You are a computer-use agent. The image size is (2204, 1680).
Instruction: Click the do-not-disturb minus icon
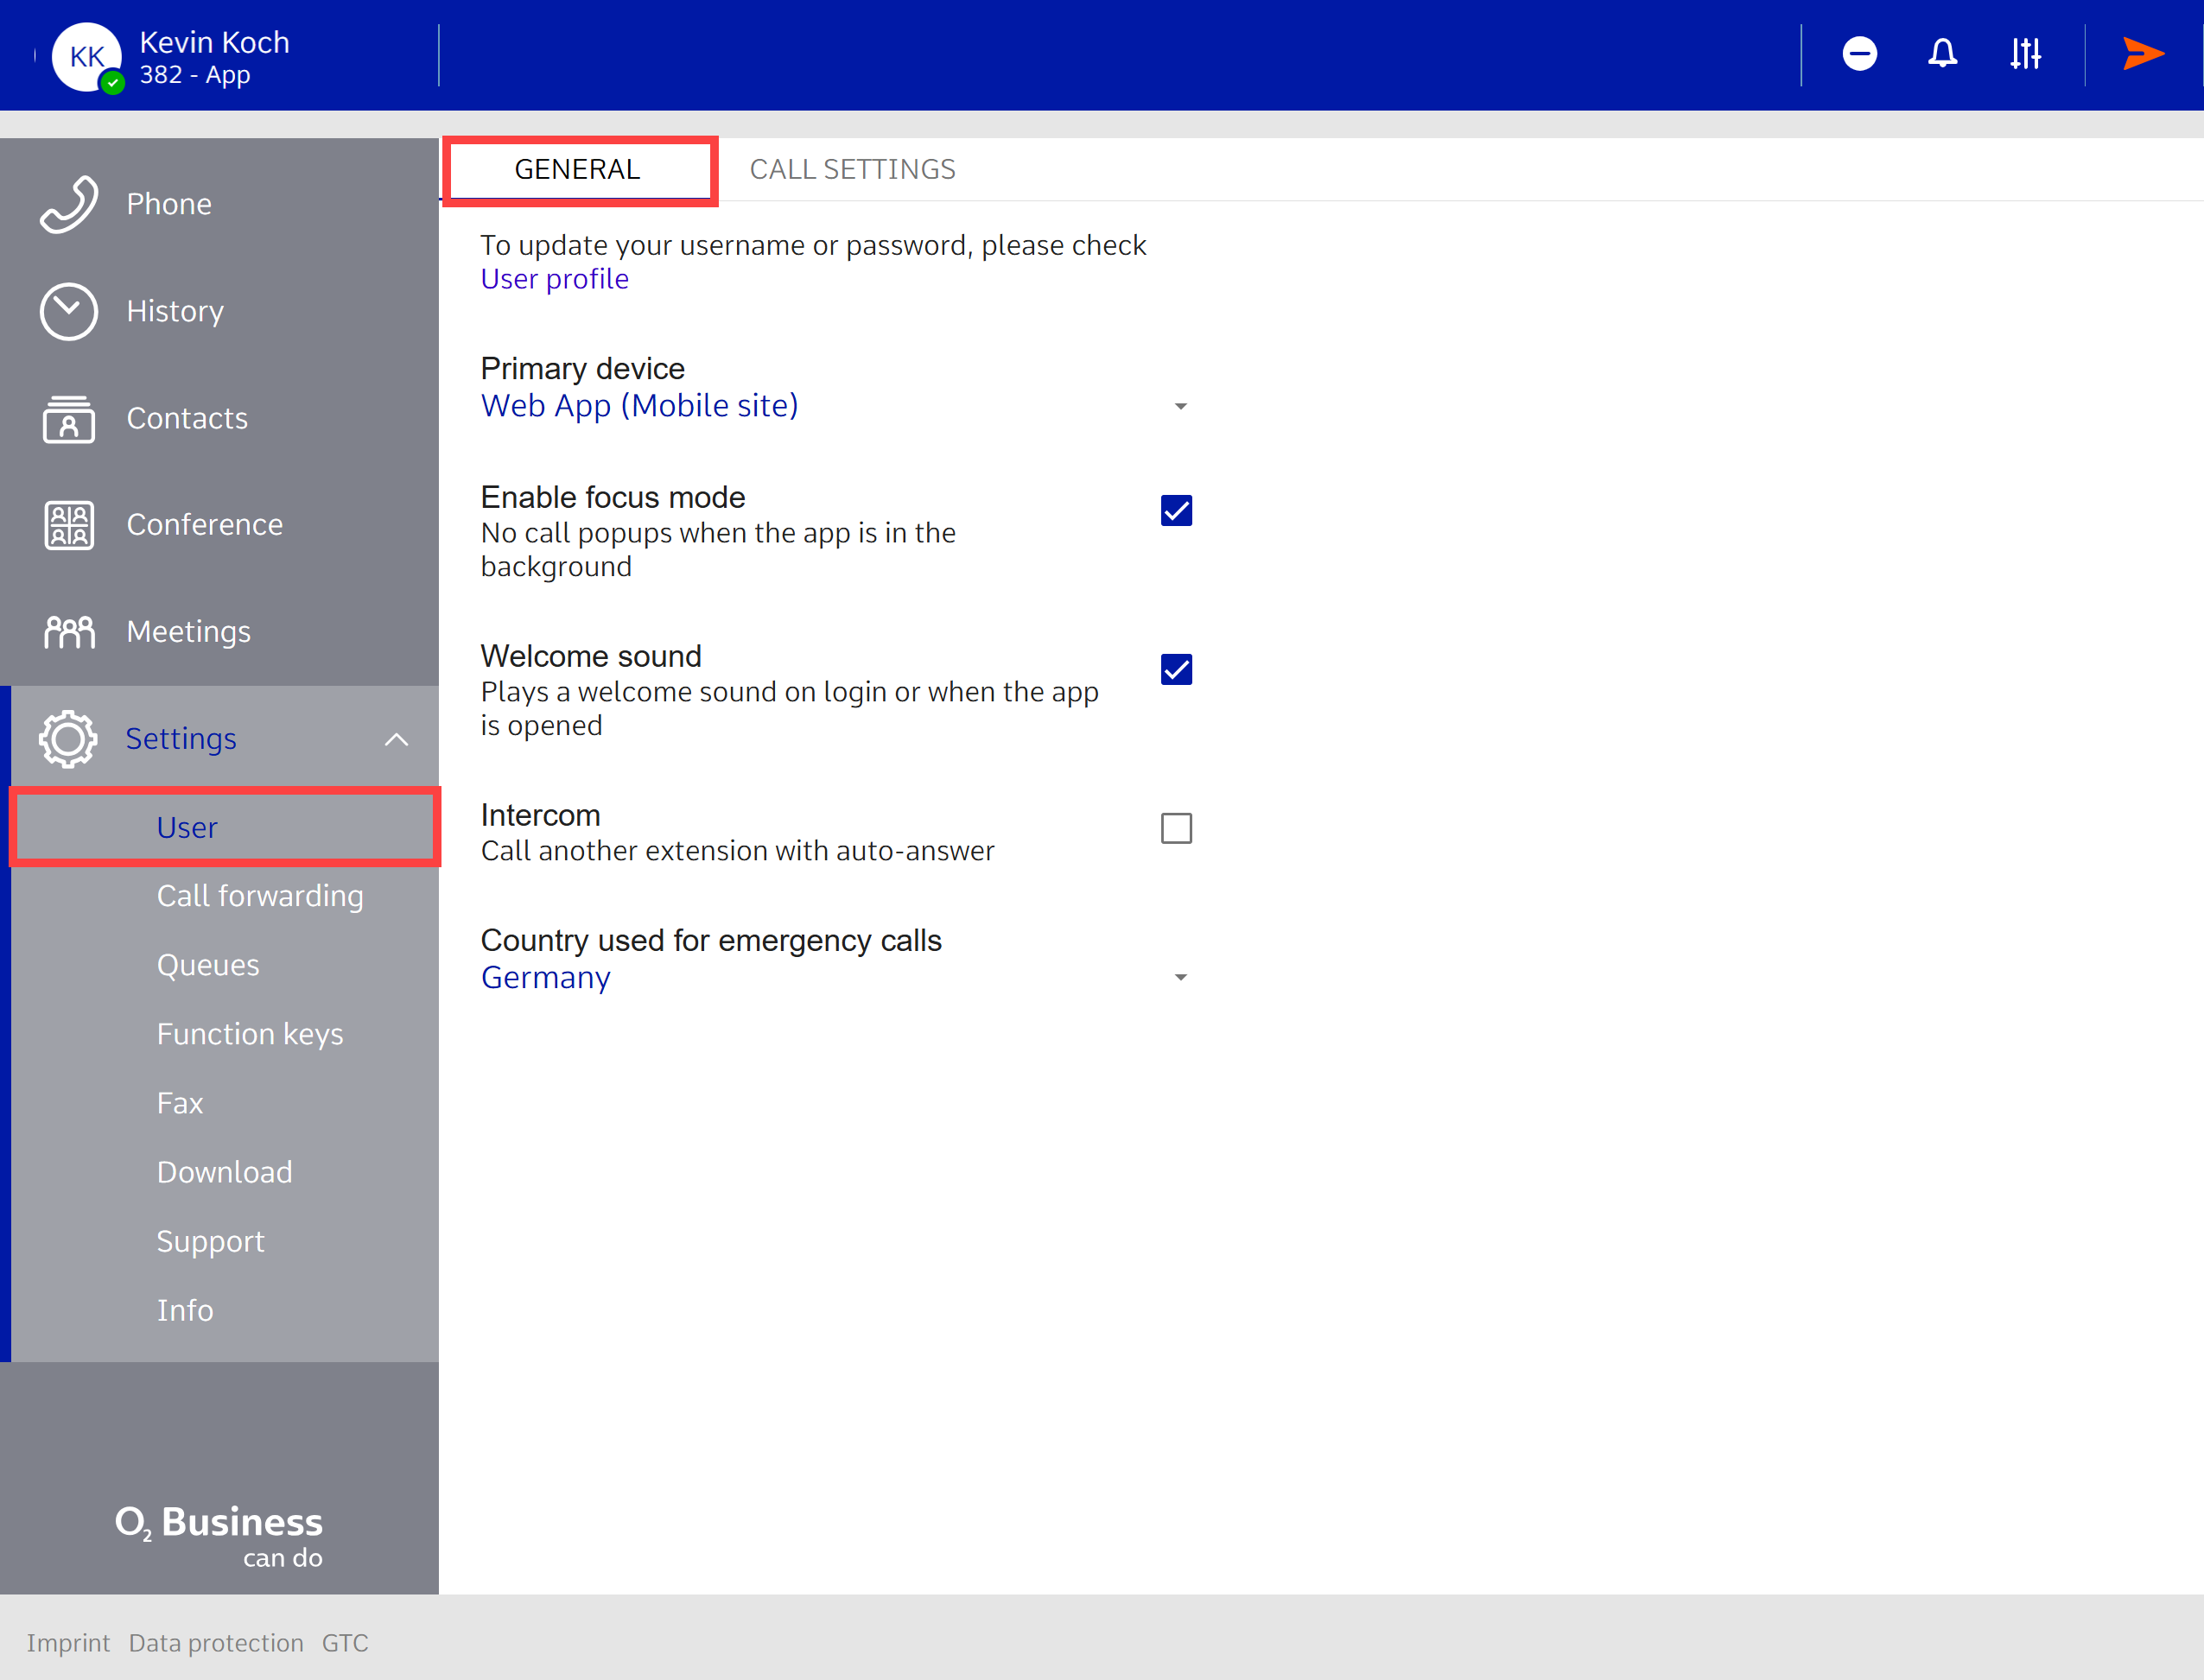tap(1859, 53)
